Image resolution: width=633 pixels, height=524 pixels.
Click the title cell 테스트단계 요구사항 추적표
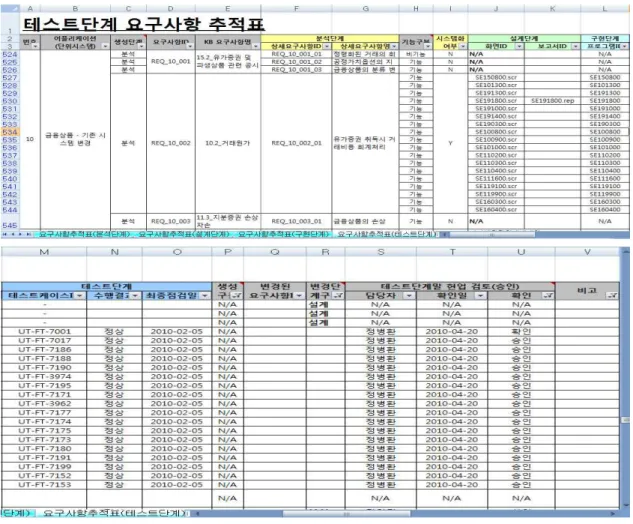[x=143, y=24]
